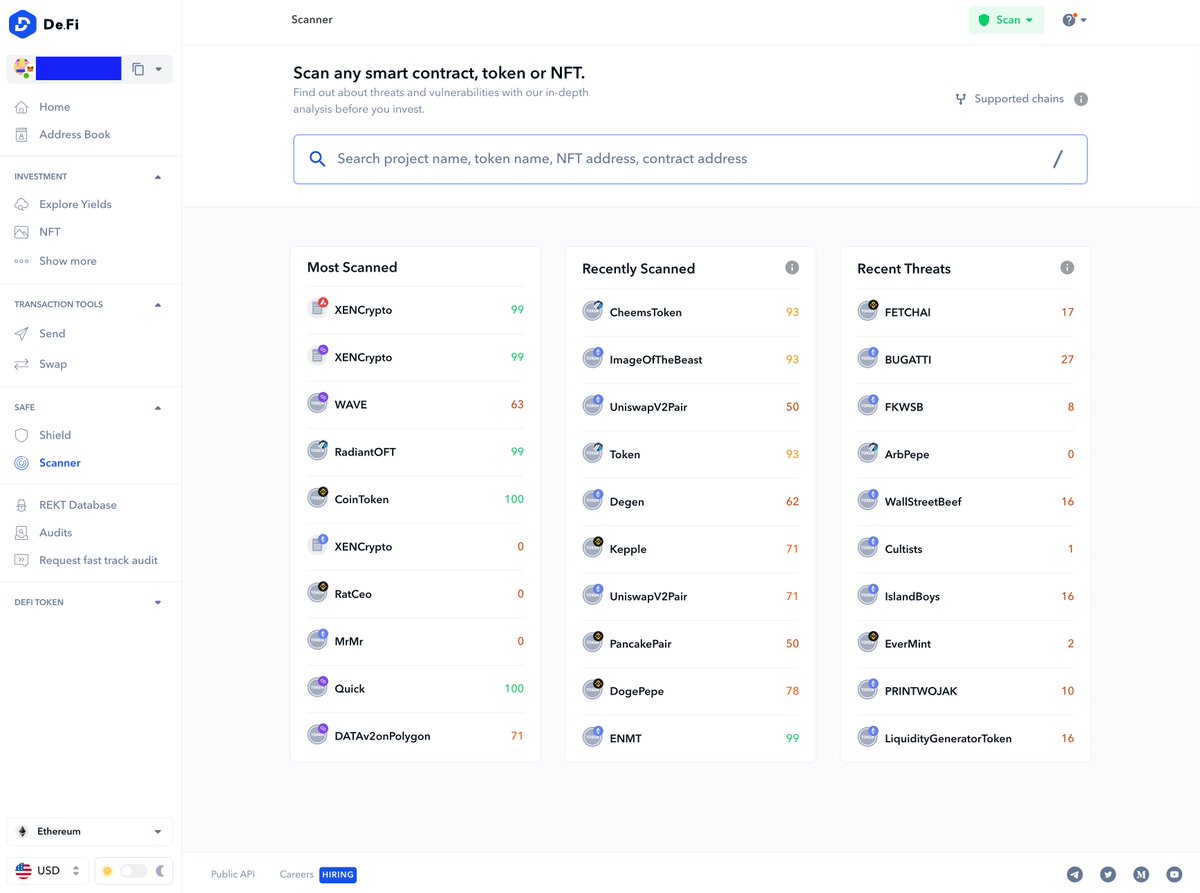Image resolution: width=1200 pixels, height=893 pixels.
Task: Click the HIRING badge
Action: 338,875
